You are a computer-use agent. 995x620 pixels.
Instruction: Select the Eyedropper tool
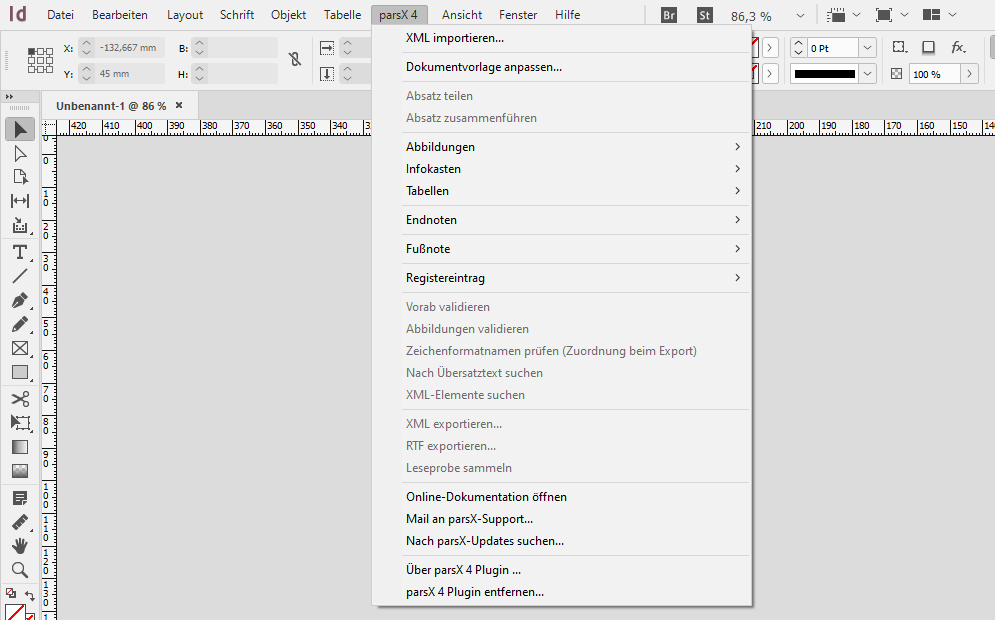click(20, 522)
